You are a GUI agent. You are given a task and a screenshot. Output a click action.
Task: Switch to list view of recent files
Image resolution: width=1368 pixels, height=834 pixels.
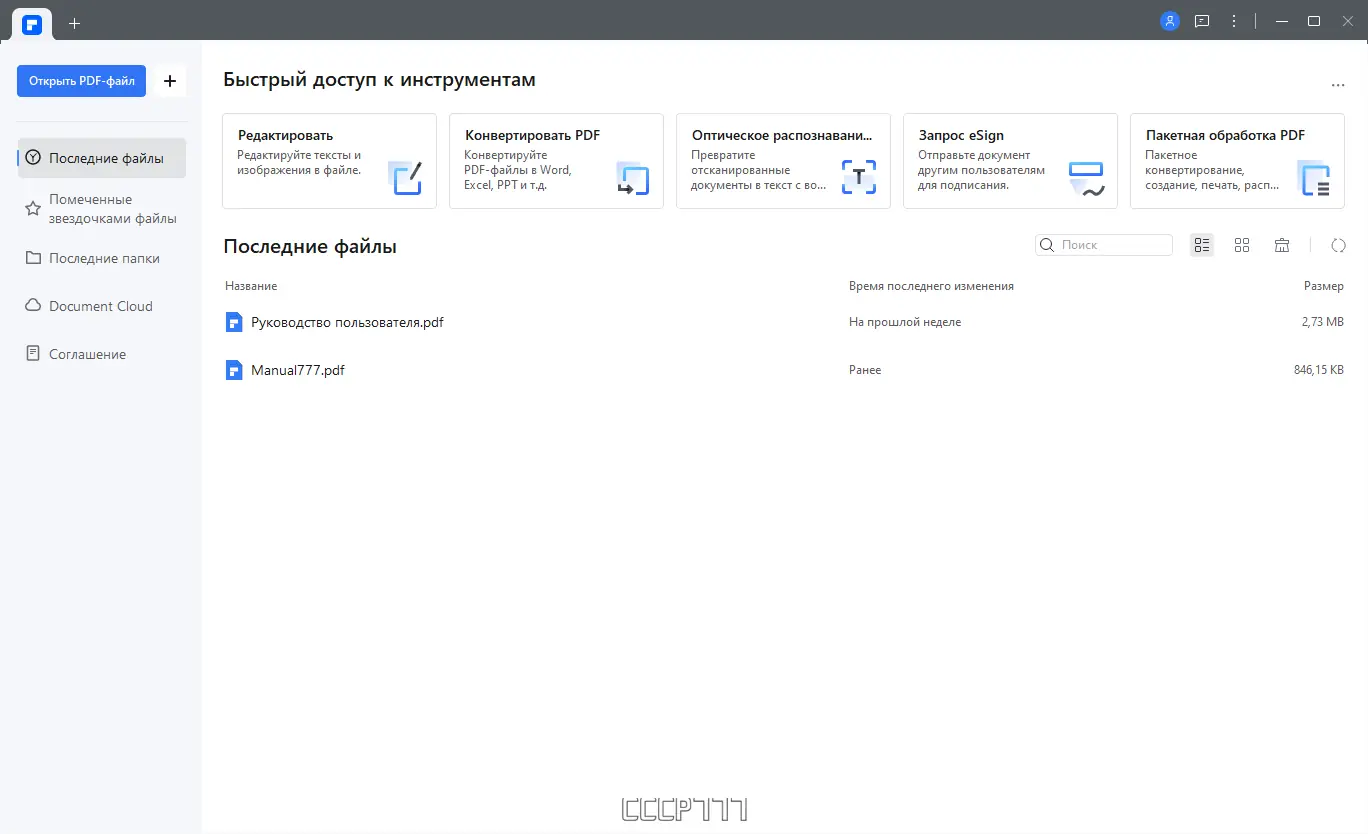click(x=1202, y=245)
